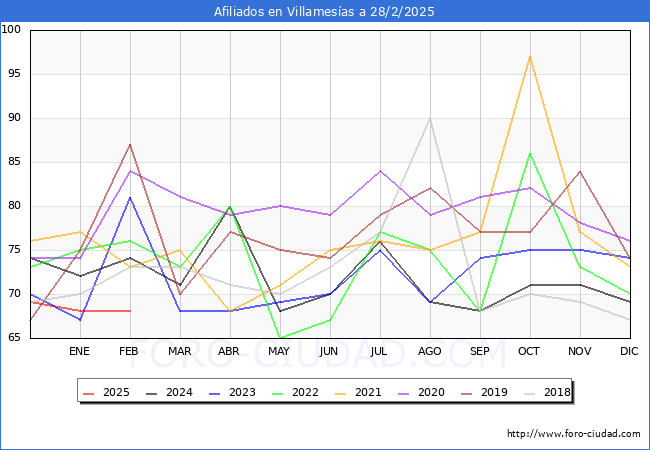This screenshot has height=450, width=650.
Task: Click the 65 value on y-axis
Action: point(14,338)
